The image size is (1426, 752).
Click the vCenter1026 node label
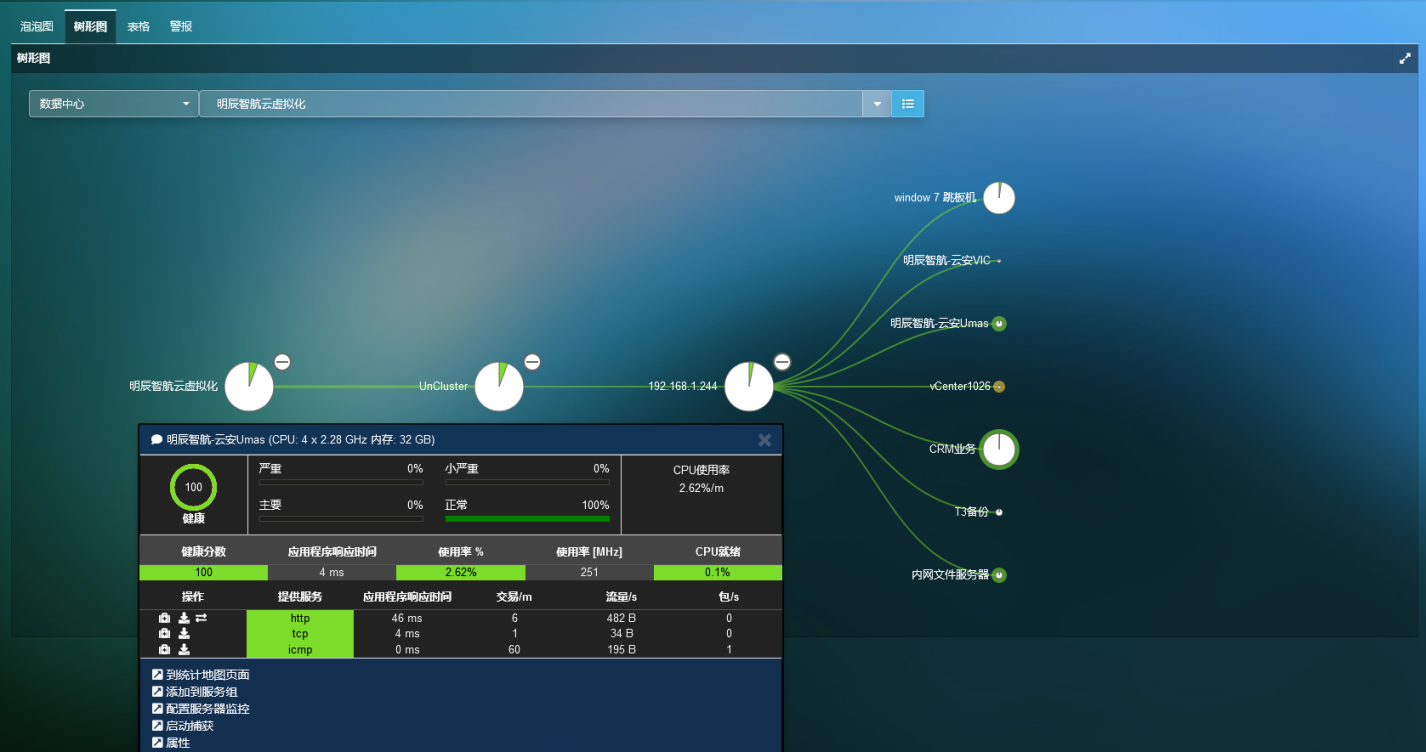click(x=960, y=387)
